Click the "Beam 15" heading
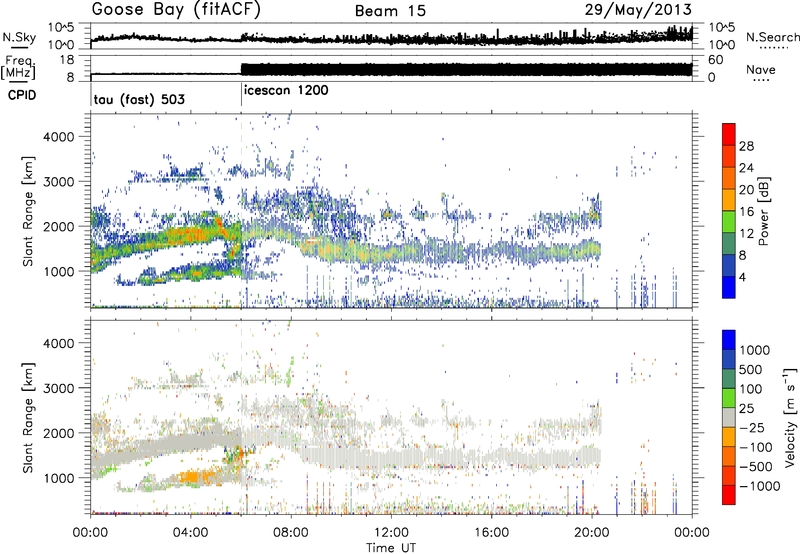This screenshot has height=554, width=800. [390, 11]
